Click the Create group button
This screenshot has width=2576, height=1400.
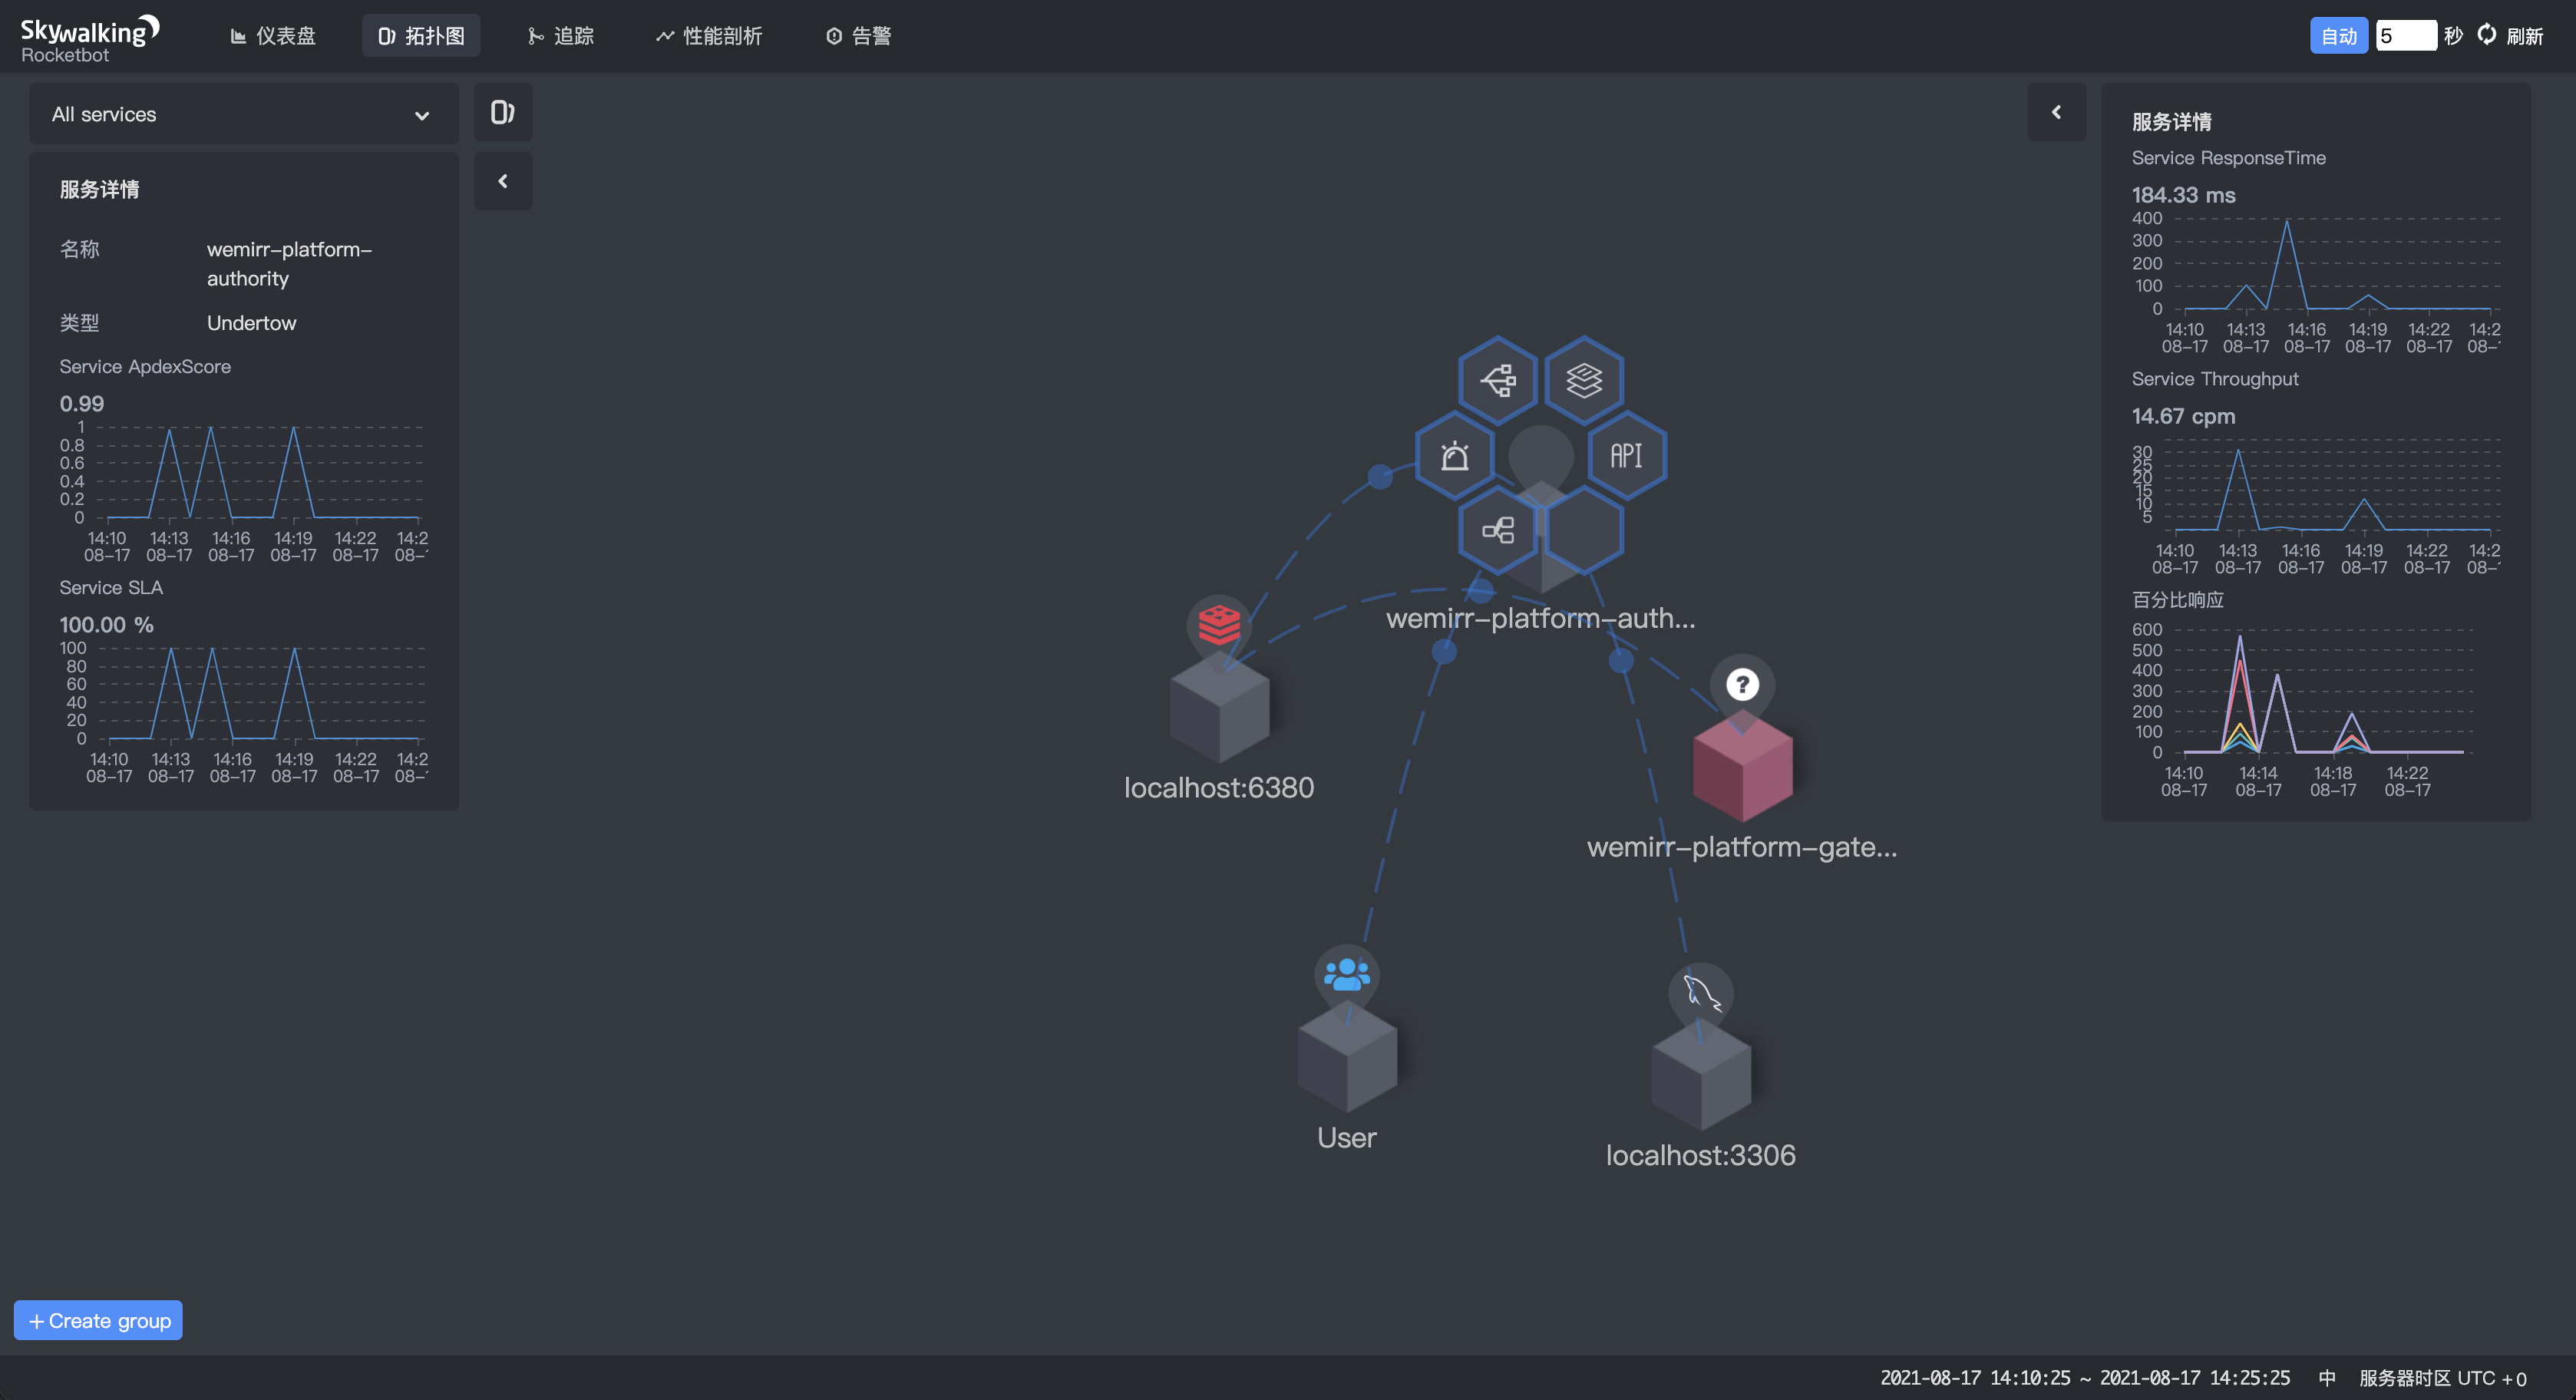click(x=98, y=1320)
